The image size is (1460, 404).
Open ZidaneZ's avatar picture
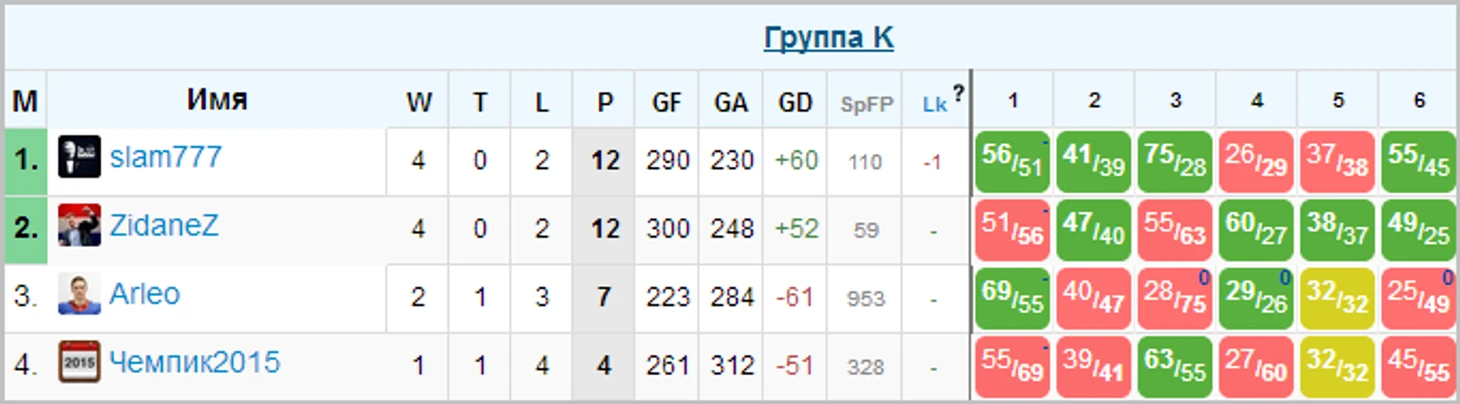[79, 225]
